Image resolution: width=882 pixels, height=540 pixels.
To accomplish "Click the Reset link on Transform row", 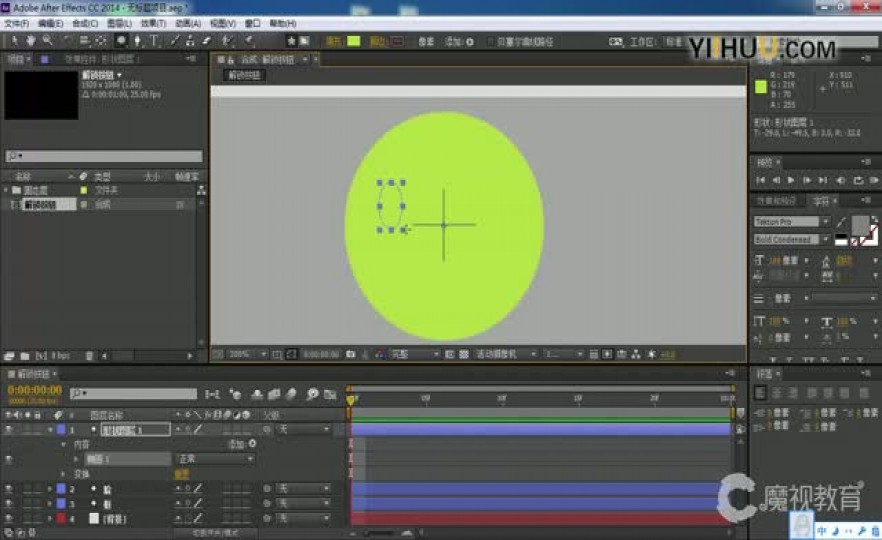I will point(182,474).
